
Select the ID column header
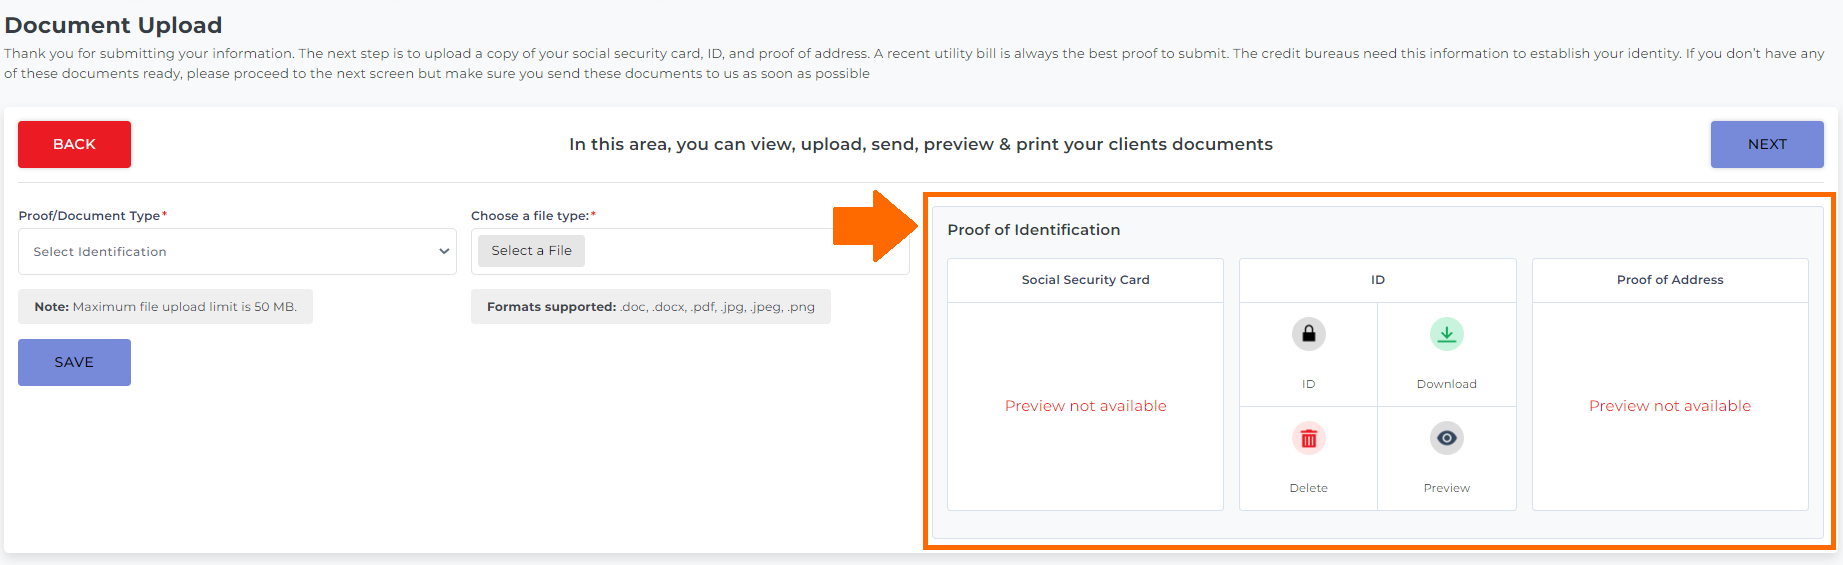tap(1377, 280)
